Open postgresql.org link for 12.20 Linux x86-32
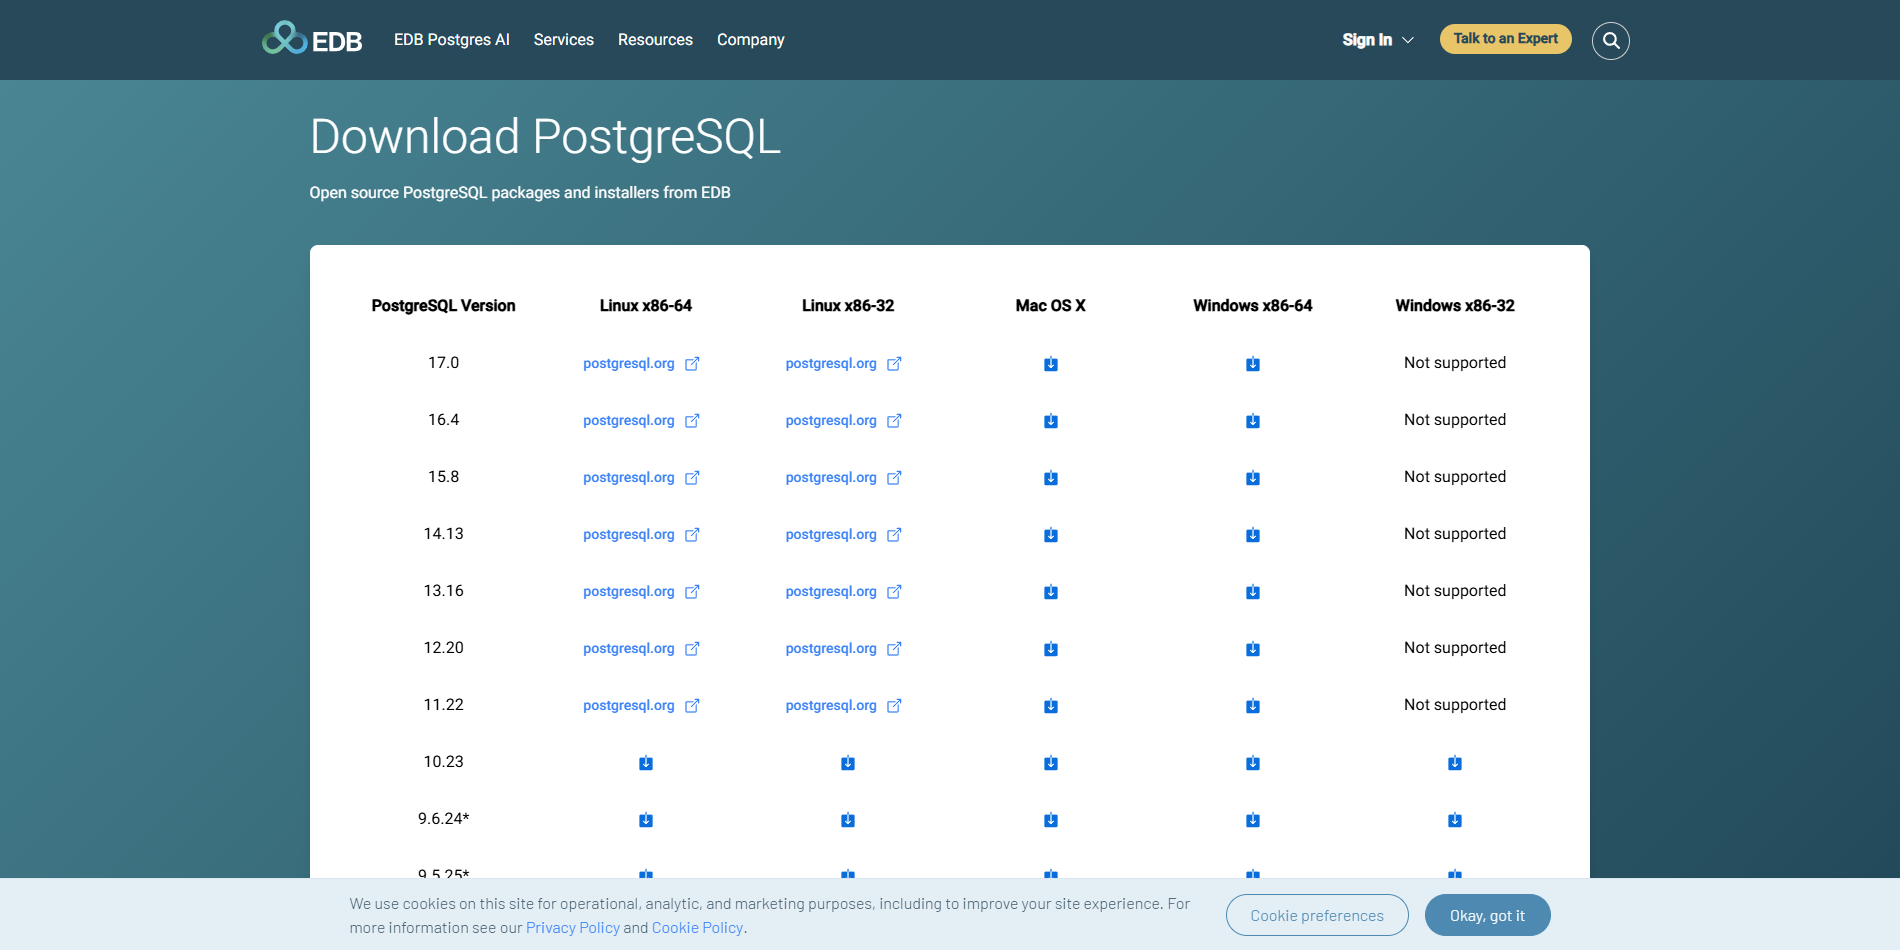Viewport: 1900px width, 950px height. point(843,649)
